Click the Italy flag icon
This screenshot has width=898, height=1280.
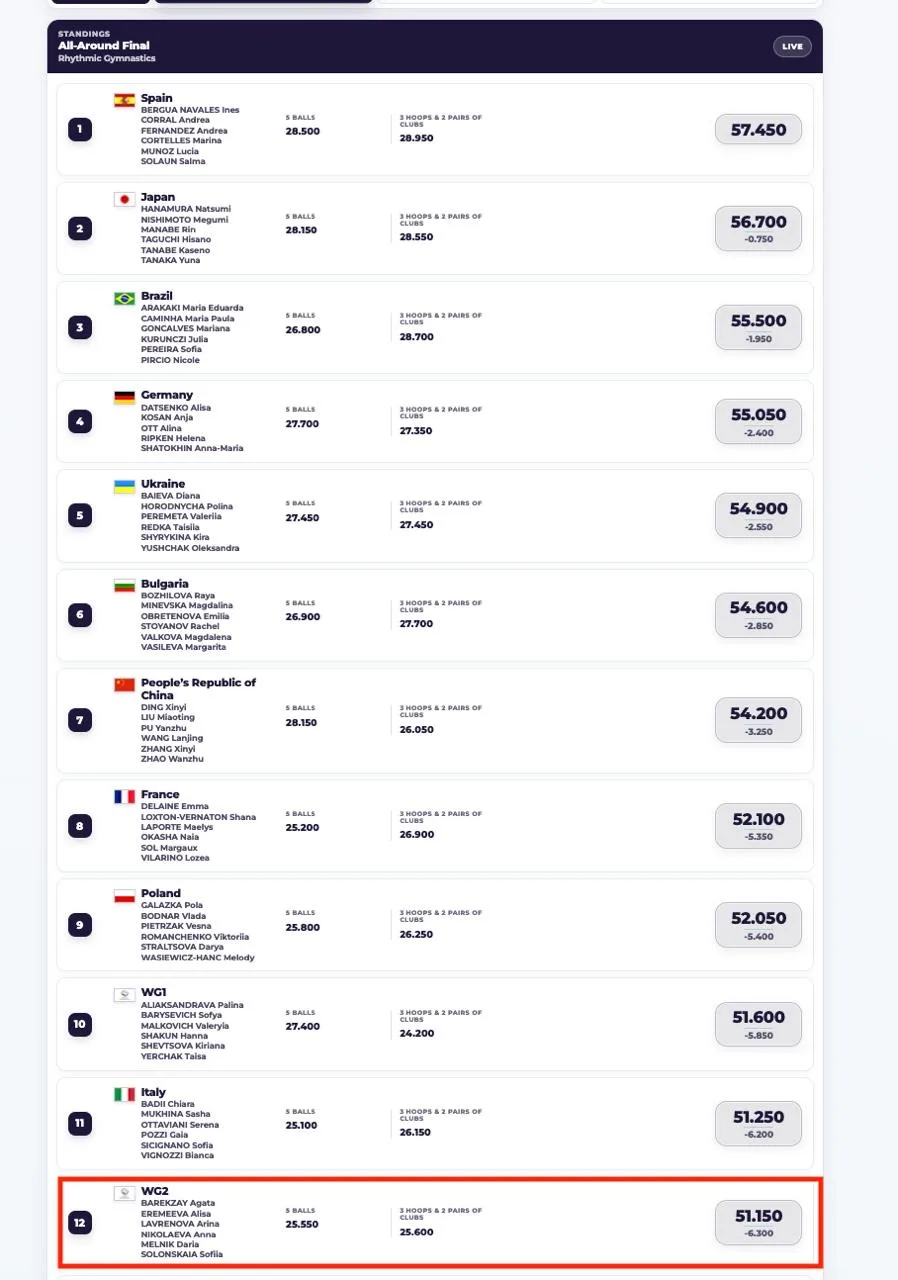coord(125,1094)
